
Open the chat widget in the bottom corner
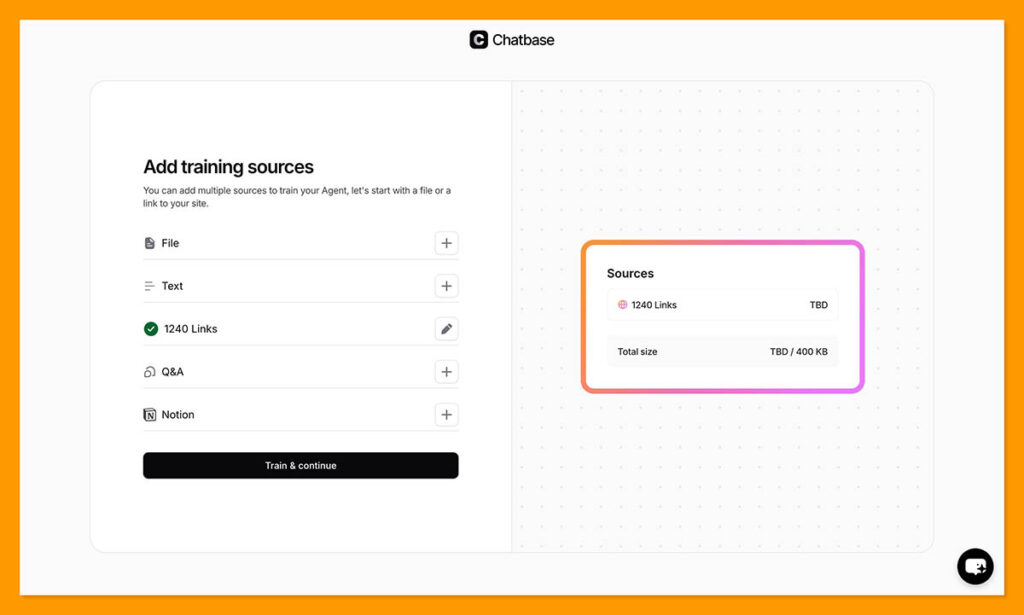pos(974,566)
